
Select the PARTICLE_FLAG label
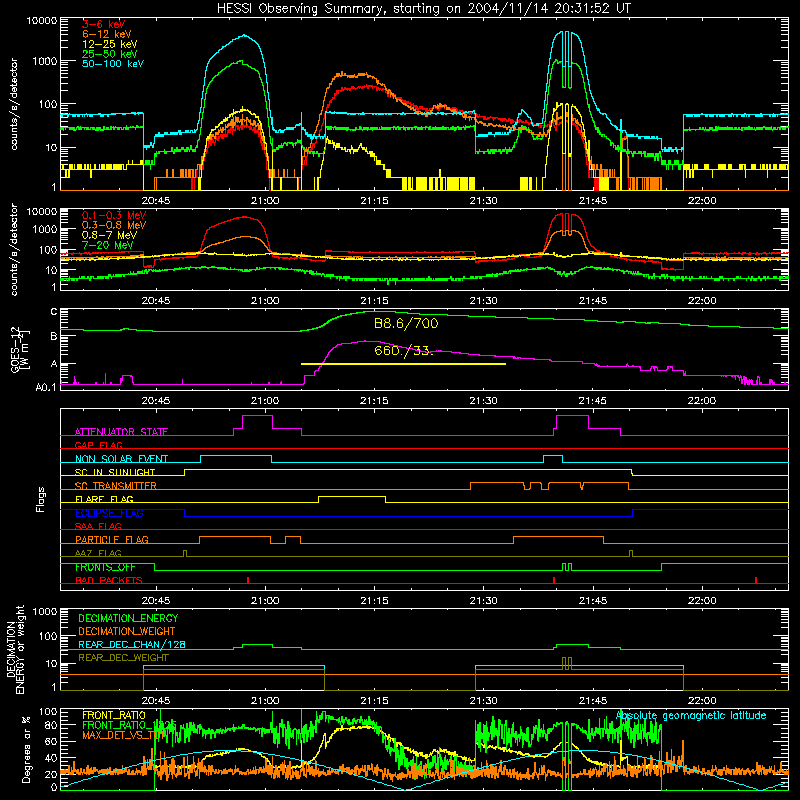(x=112, y=540)
